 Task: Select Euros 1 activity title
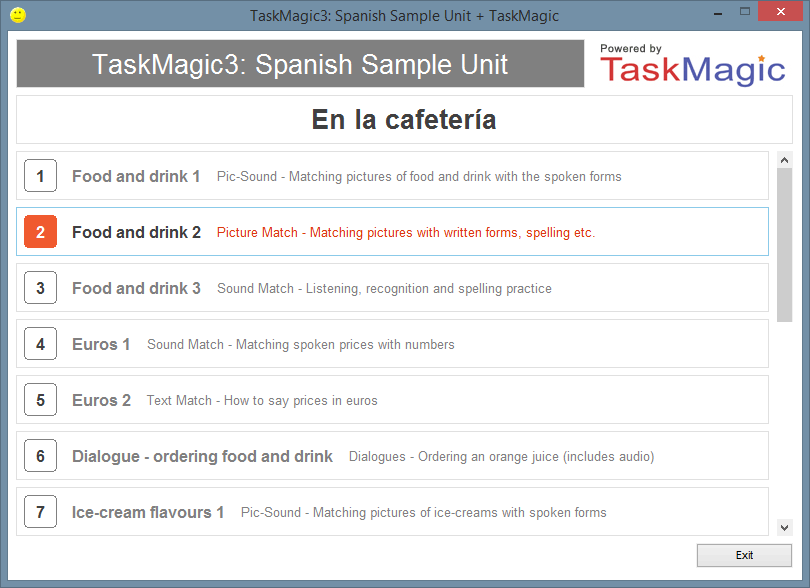101,344
